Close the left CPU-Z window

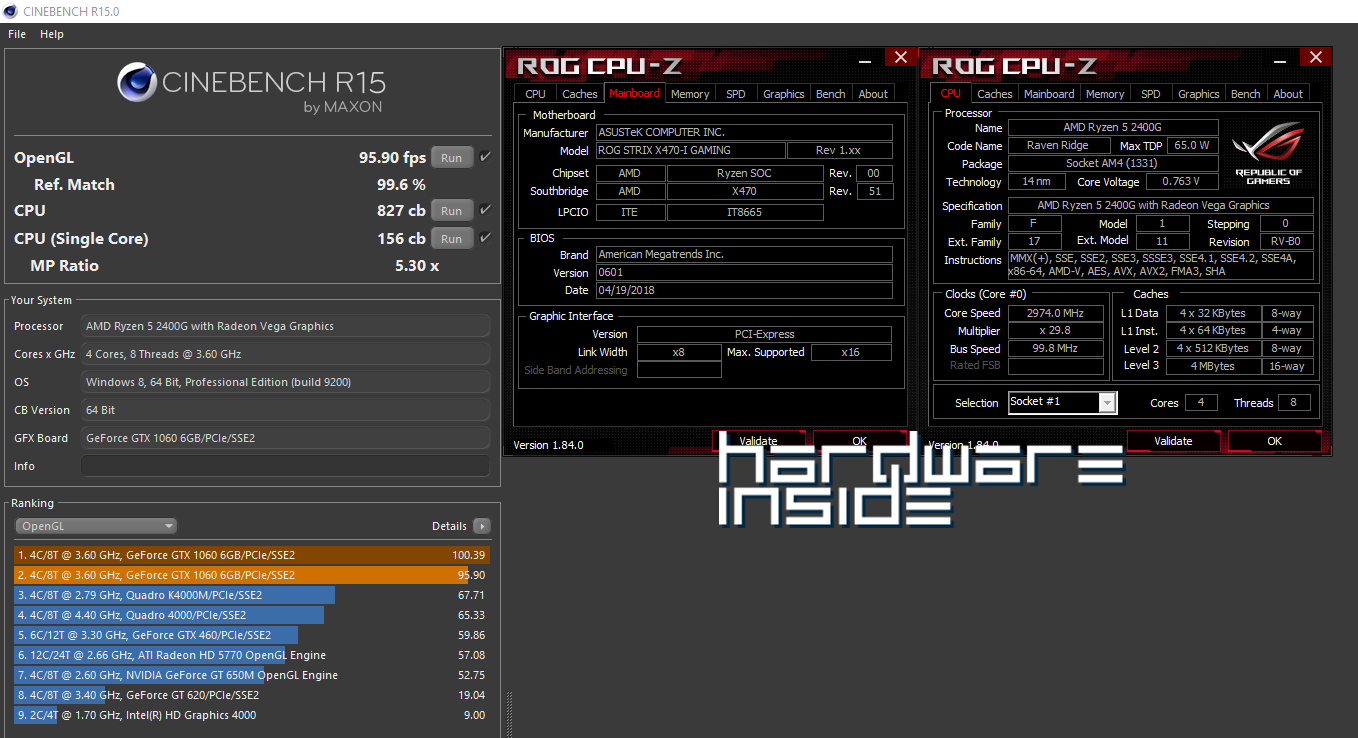tap(900, 58)
